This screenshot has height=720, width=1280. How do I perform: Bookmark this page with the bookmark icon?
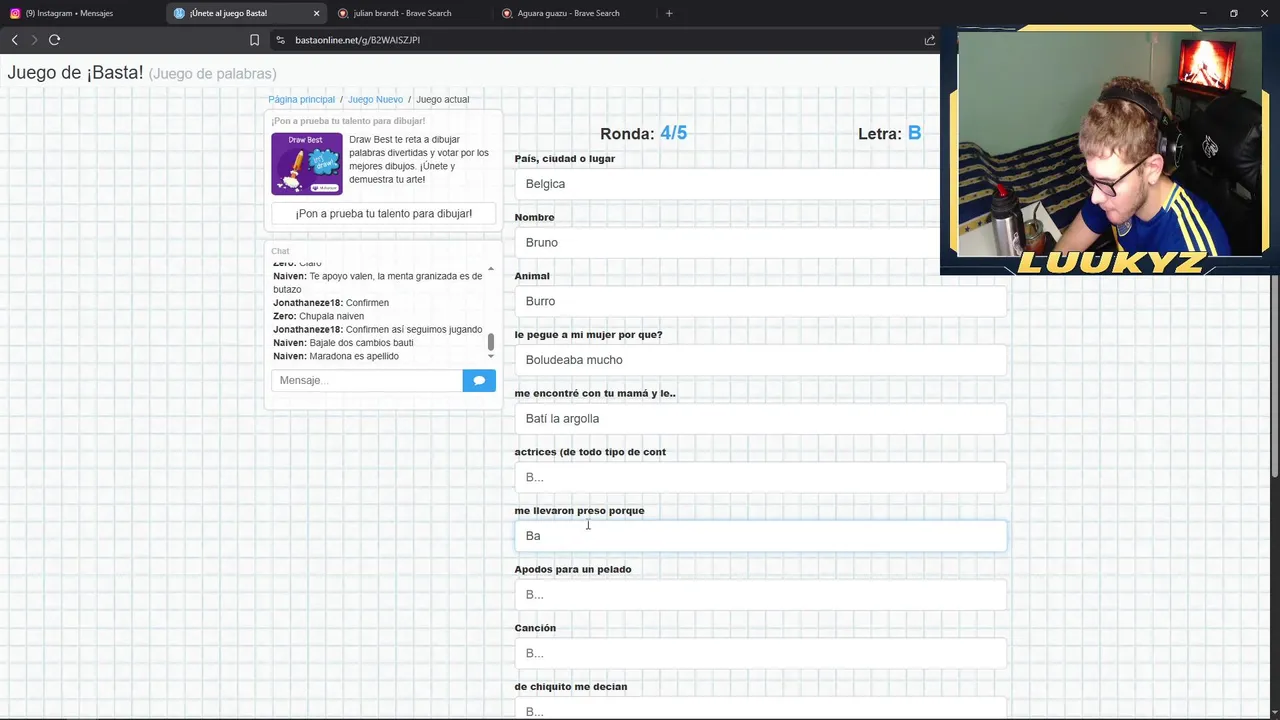point(254,40)
